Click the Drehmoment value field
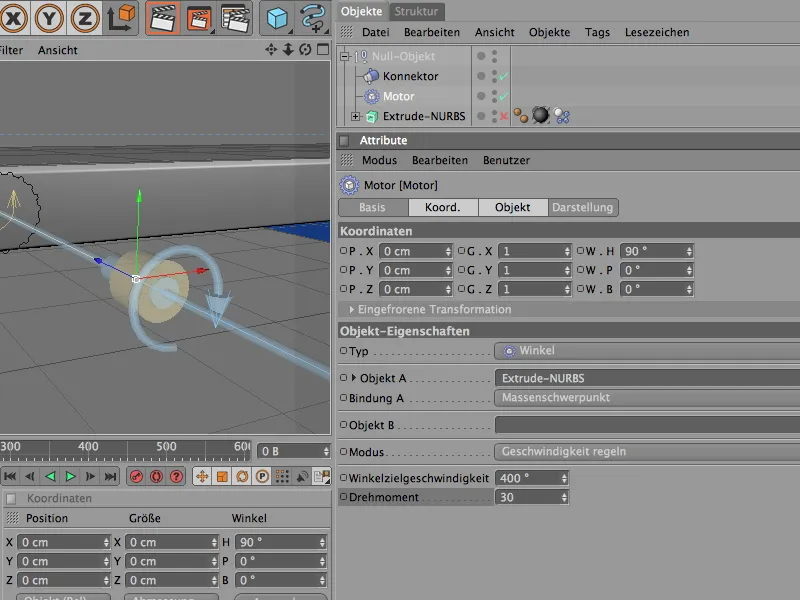This screenshot has height=600, width=800. (523, 497)
